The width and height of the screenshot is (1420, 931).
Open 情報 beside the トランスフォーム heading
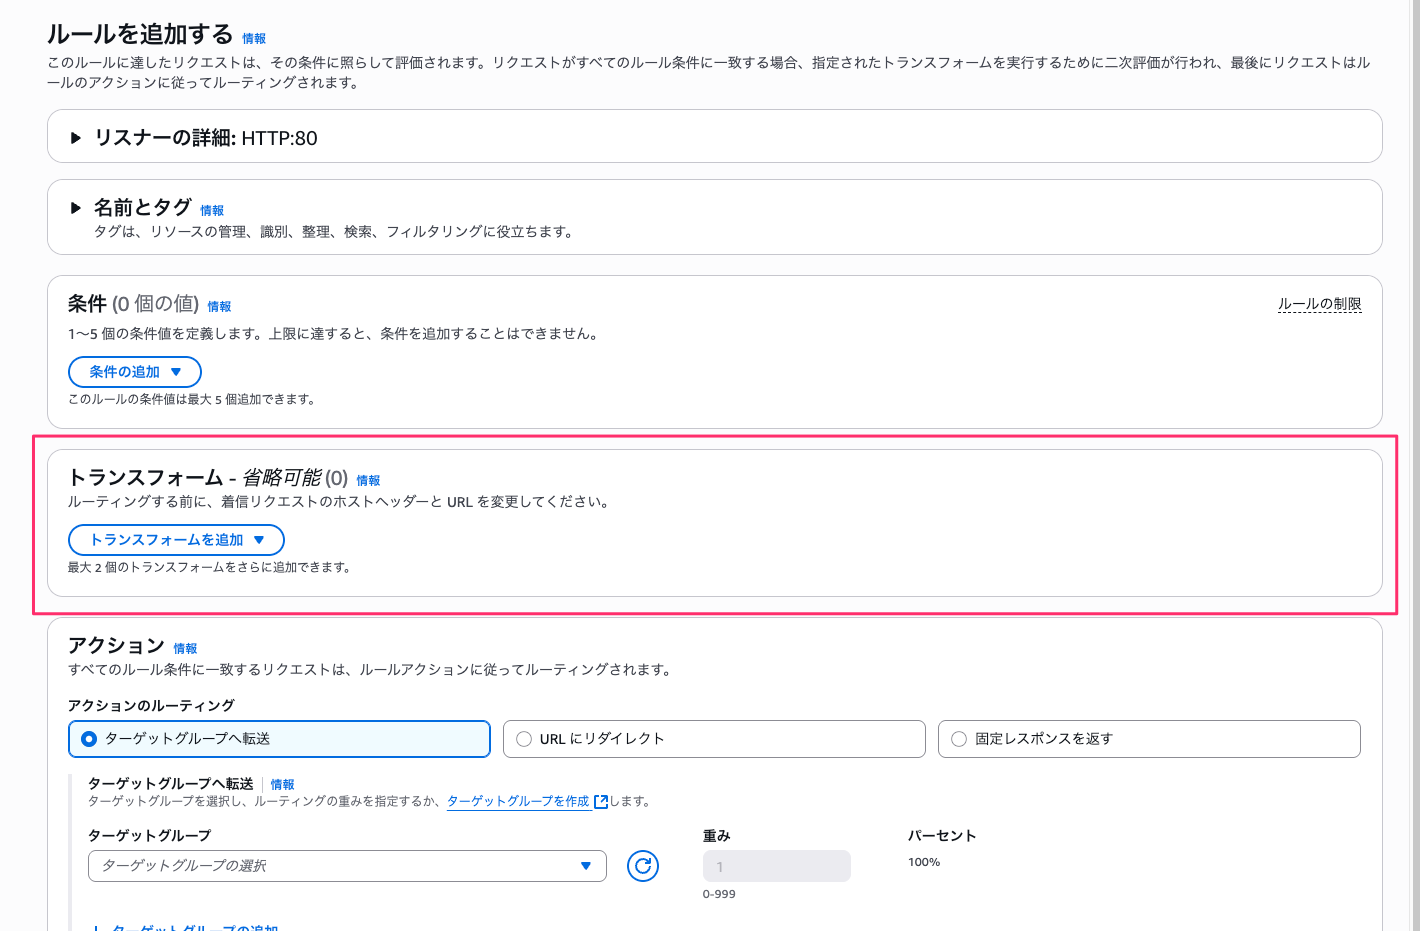[368, 481]
